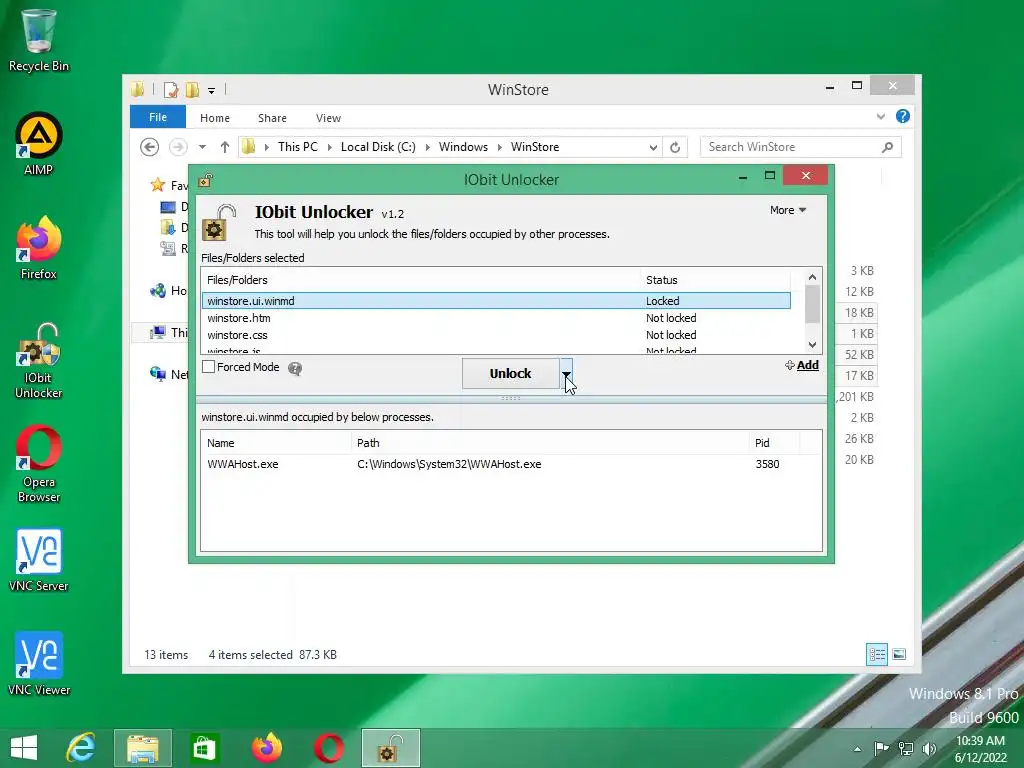
Task: Expand the More menu in IObit Unlocker
Action: click(x=788, y=210)
